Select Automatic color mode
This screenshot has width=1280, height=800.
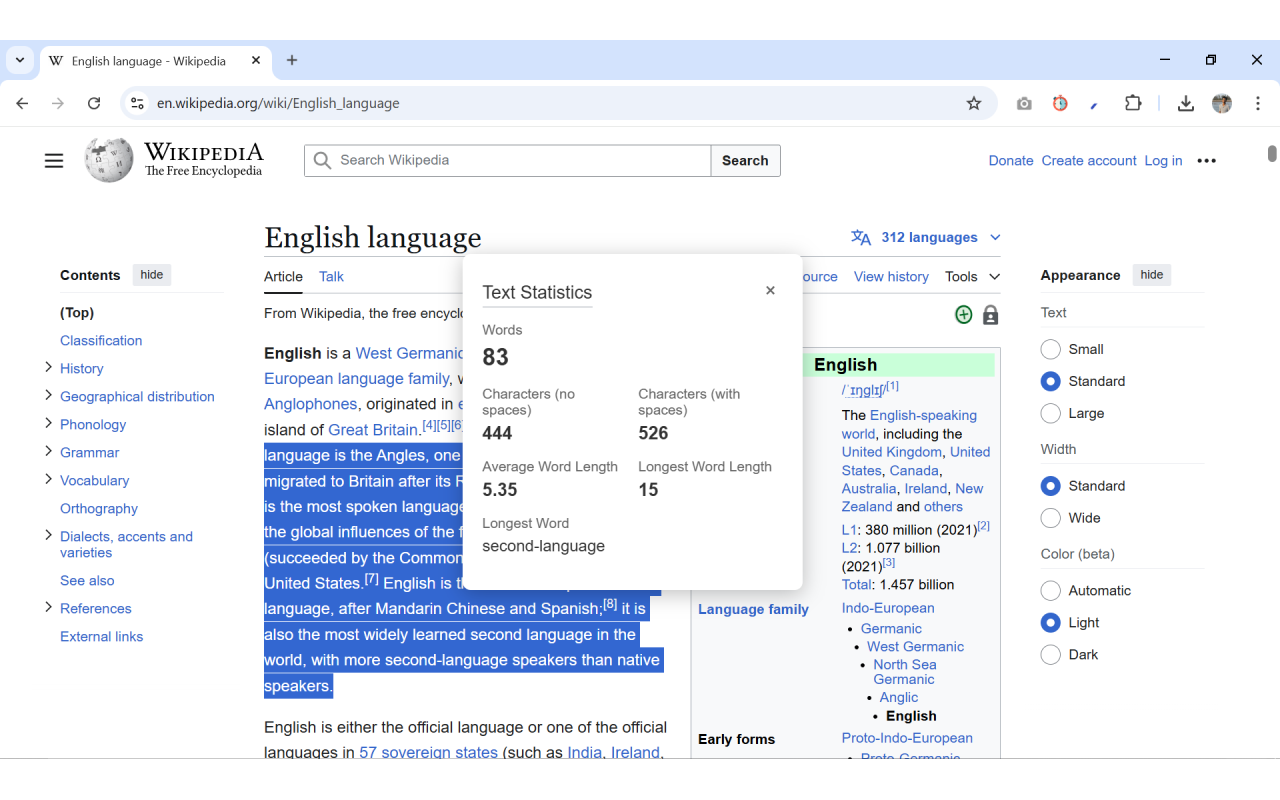click(x=1050, y=590)
